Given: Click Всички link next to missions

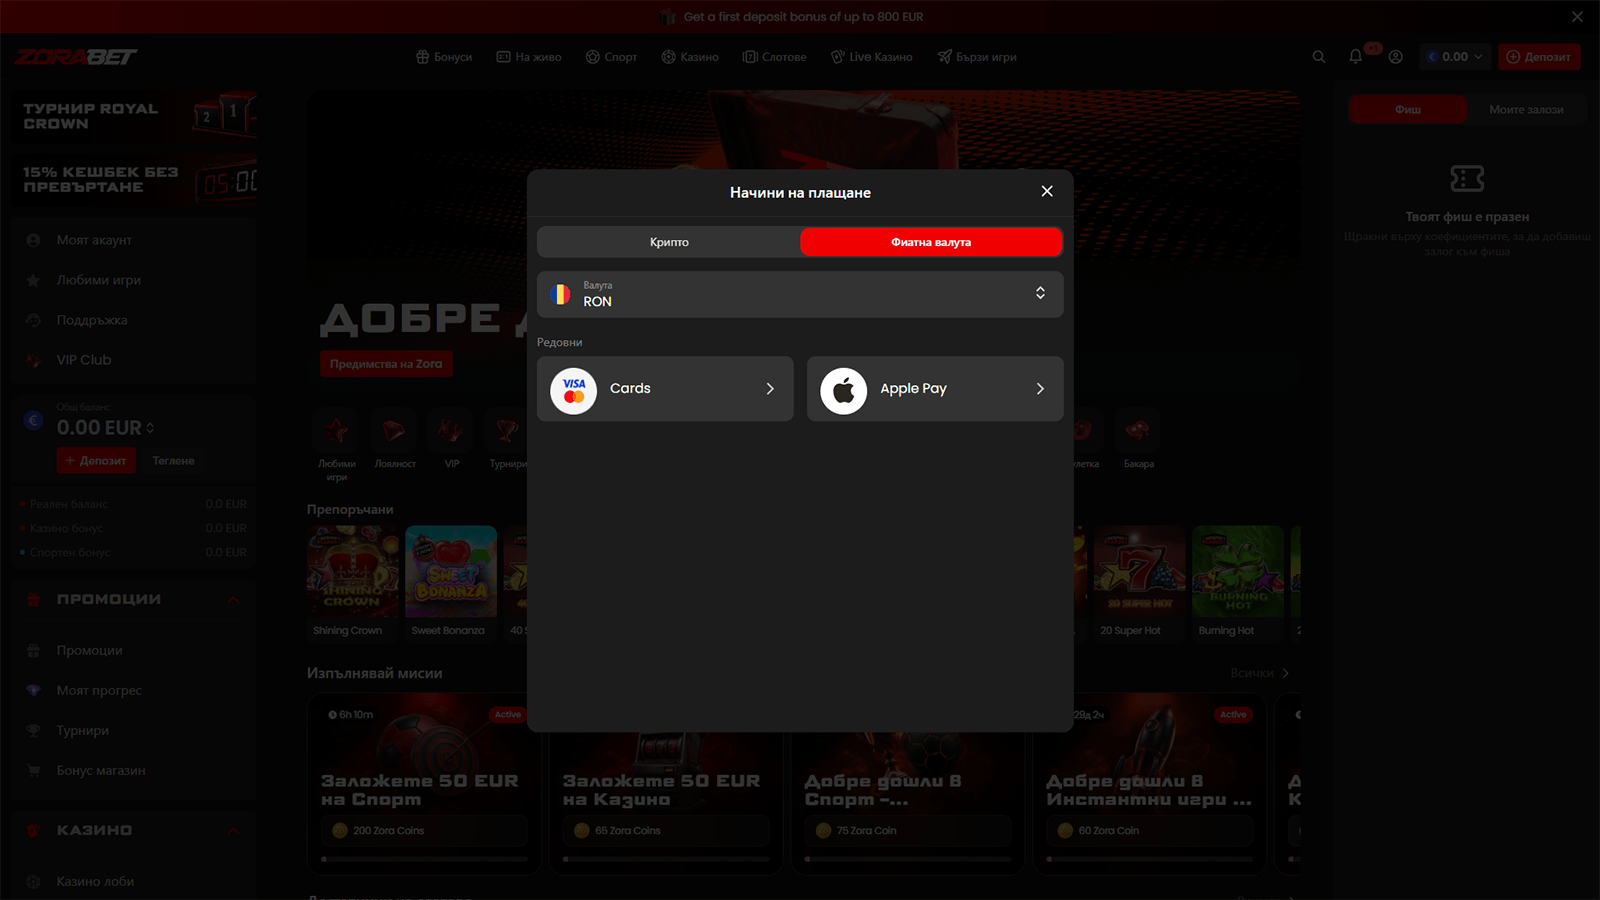Looking at the screenshot, I should tap(1260, 673).
